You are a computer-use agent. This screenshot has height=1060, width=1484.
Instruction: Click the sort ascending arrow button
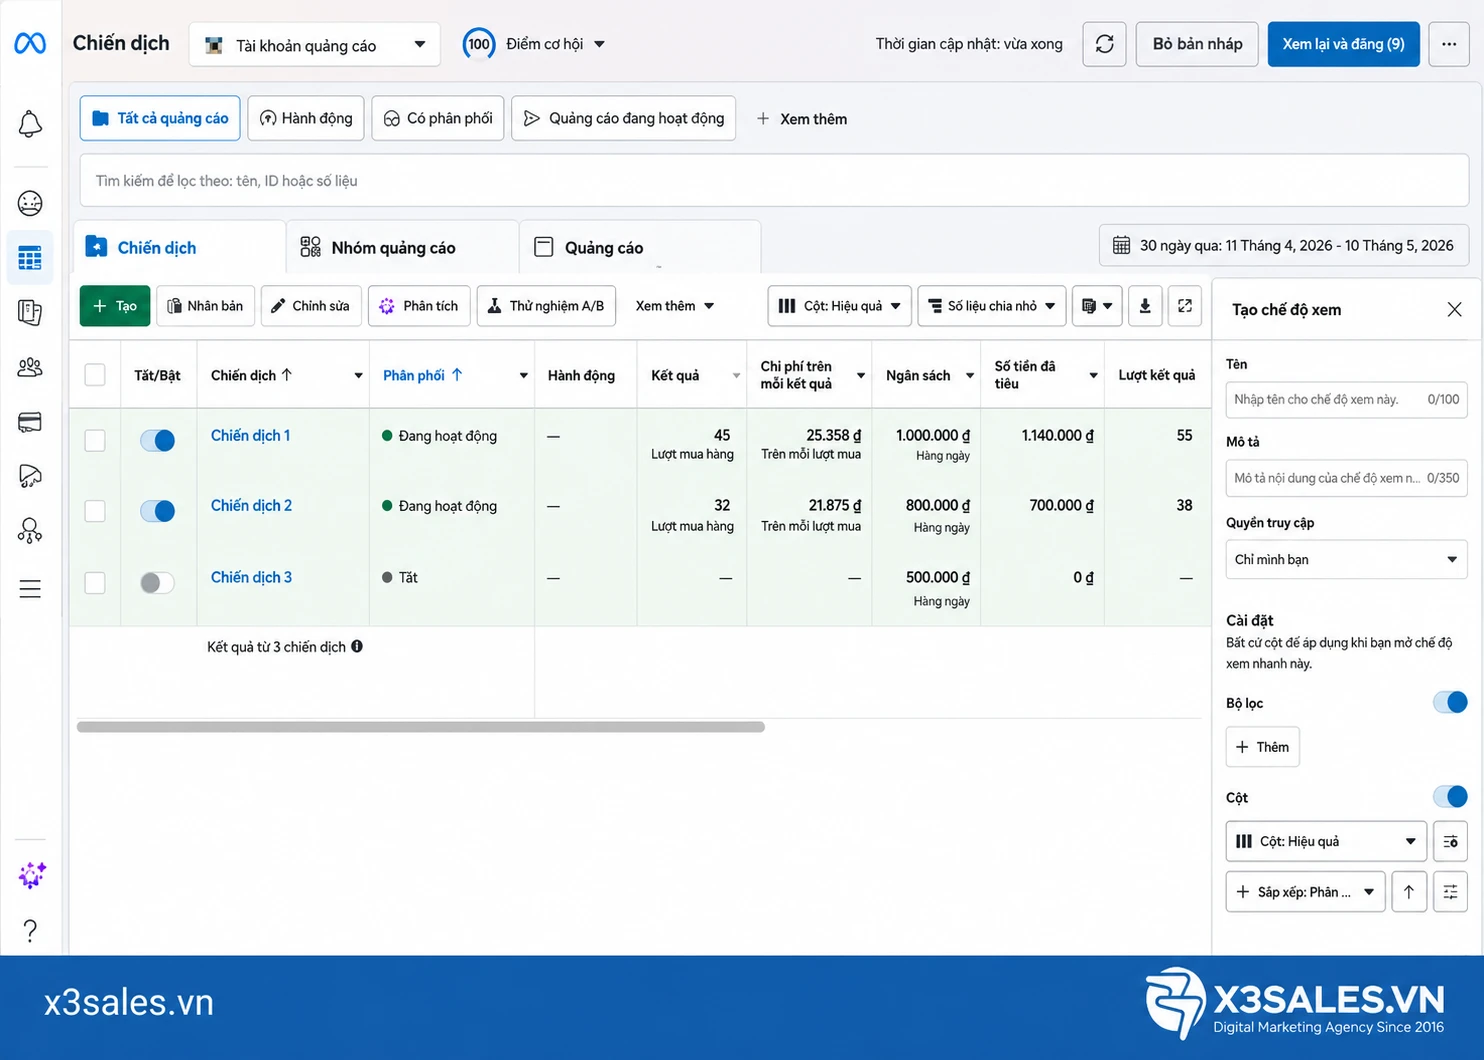click(x=1408, y=892)
